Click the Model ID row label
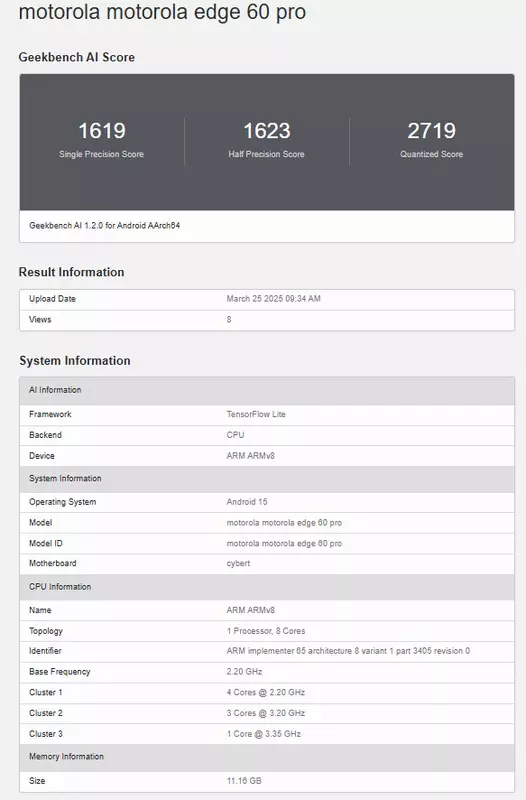 (x=46, y=544)
